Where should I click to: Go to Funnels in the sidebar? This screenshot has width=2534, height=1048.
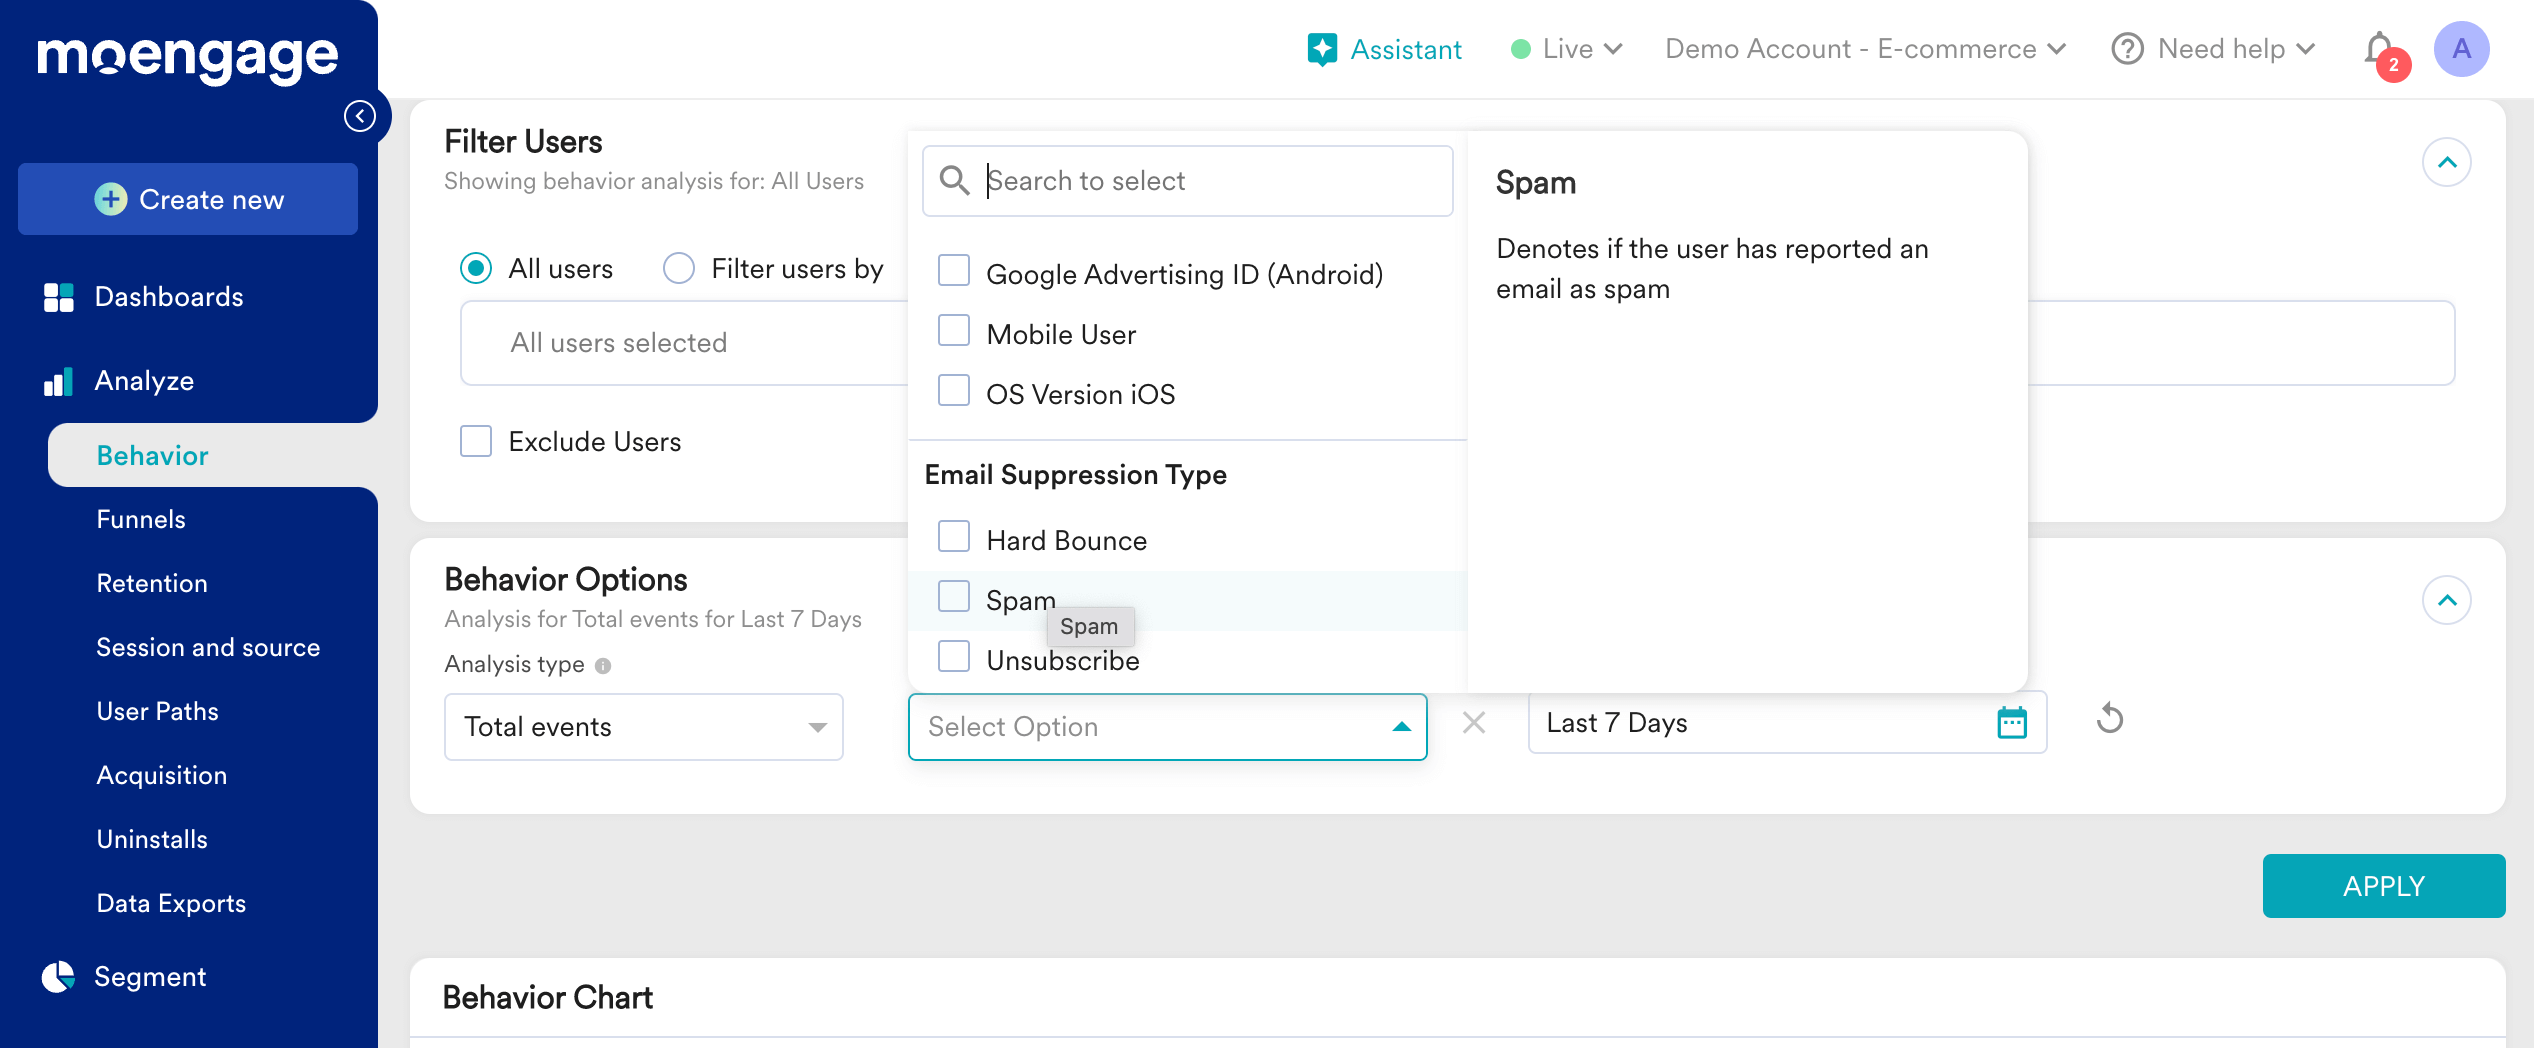pos(141,520)
